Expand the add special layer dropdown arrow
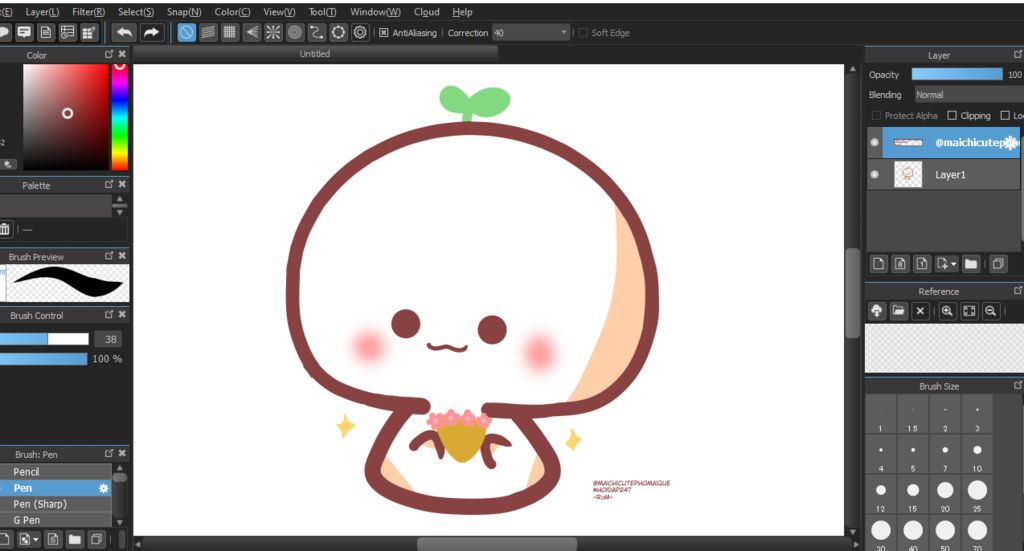 click(x=953, y=264)
